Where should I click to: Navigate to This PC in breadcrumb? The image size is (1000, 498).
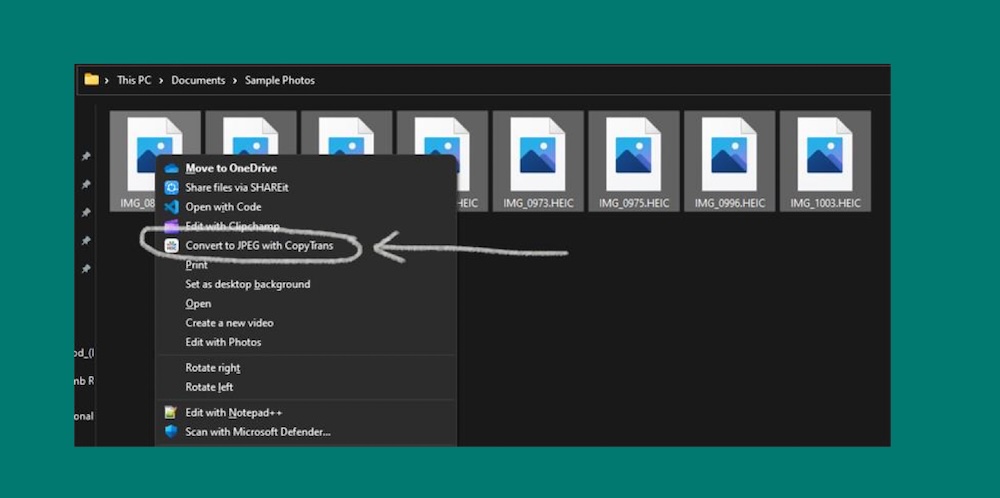[x=134, y=80]
